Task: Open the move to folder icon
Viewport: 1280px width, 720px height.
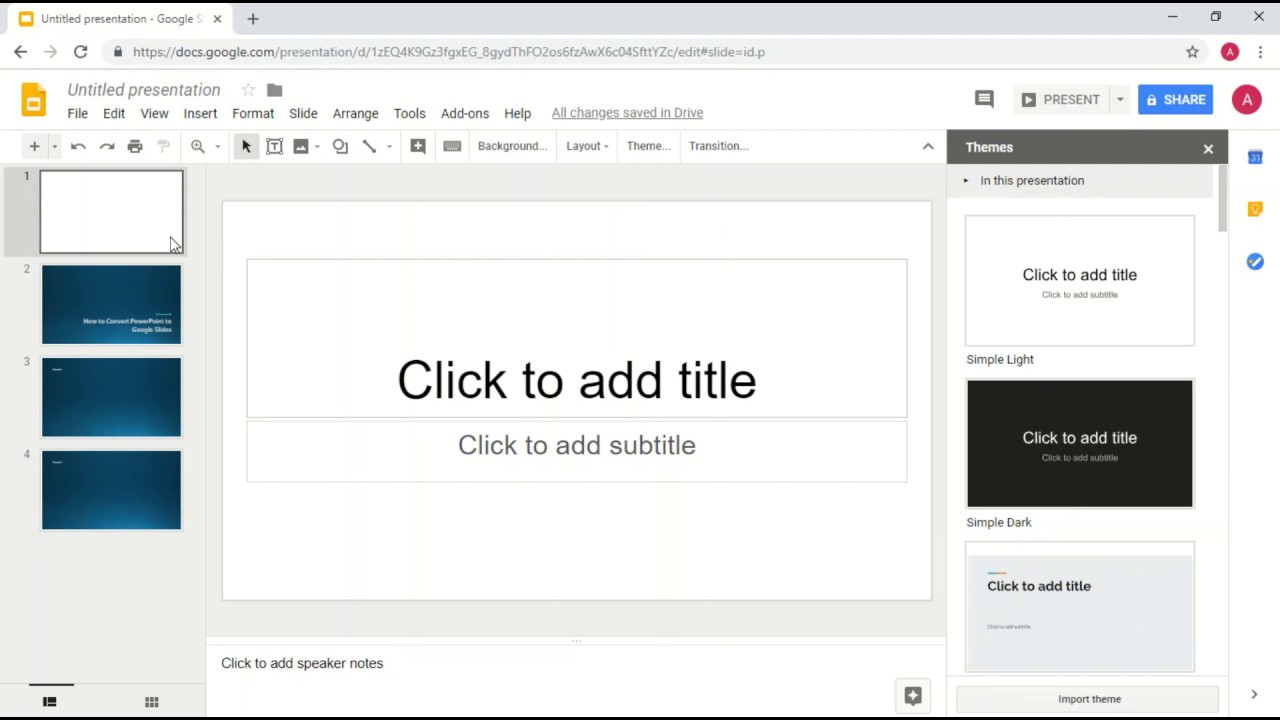Action: click(x=275, y=90)
